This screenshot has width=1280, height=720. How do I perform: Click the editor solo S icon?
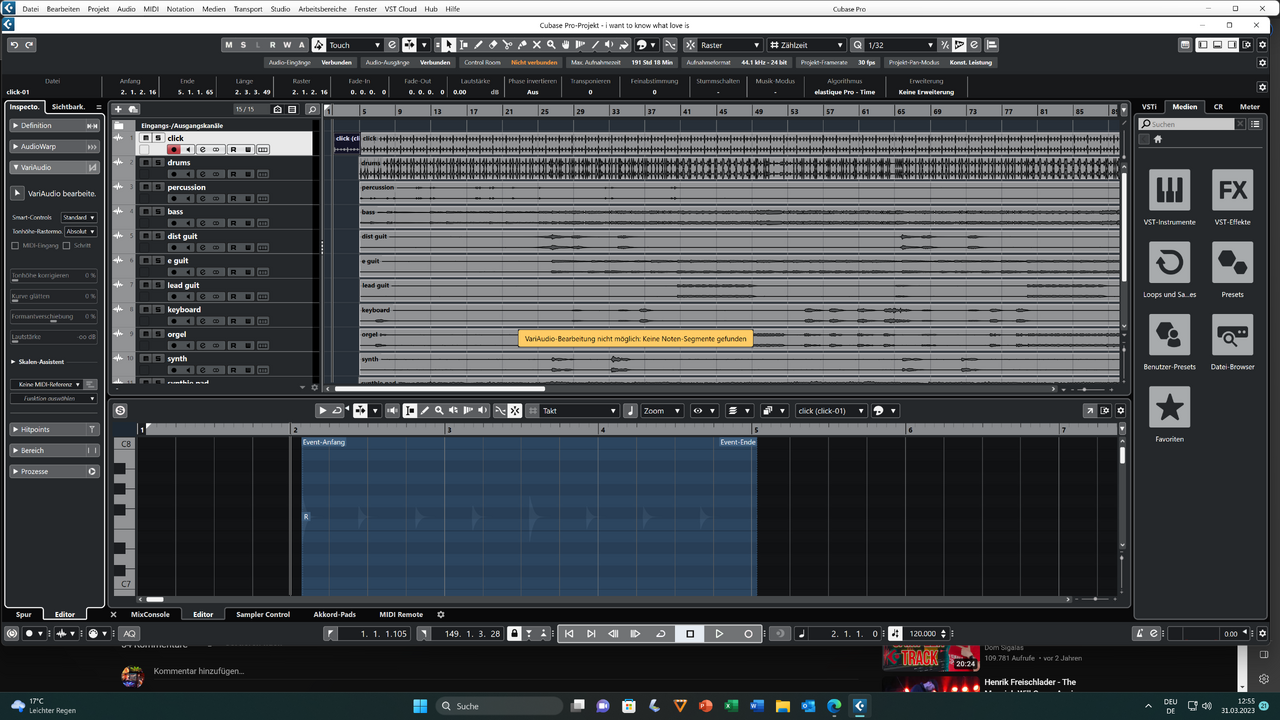click(120, 411)
